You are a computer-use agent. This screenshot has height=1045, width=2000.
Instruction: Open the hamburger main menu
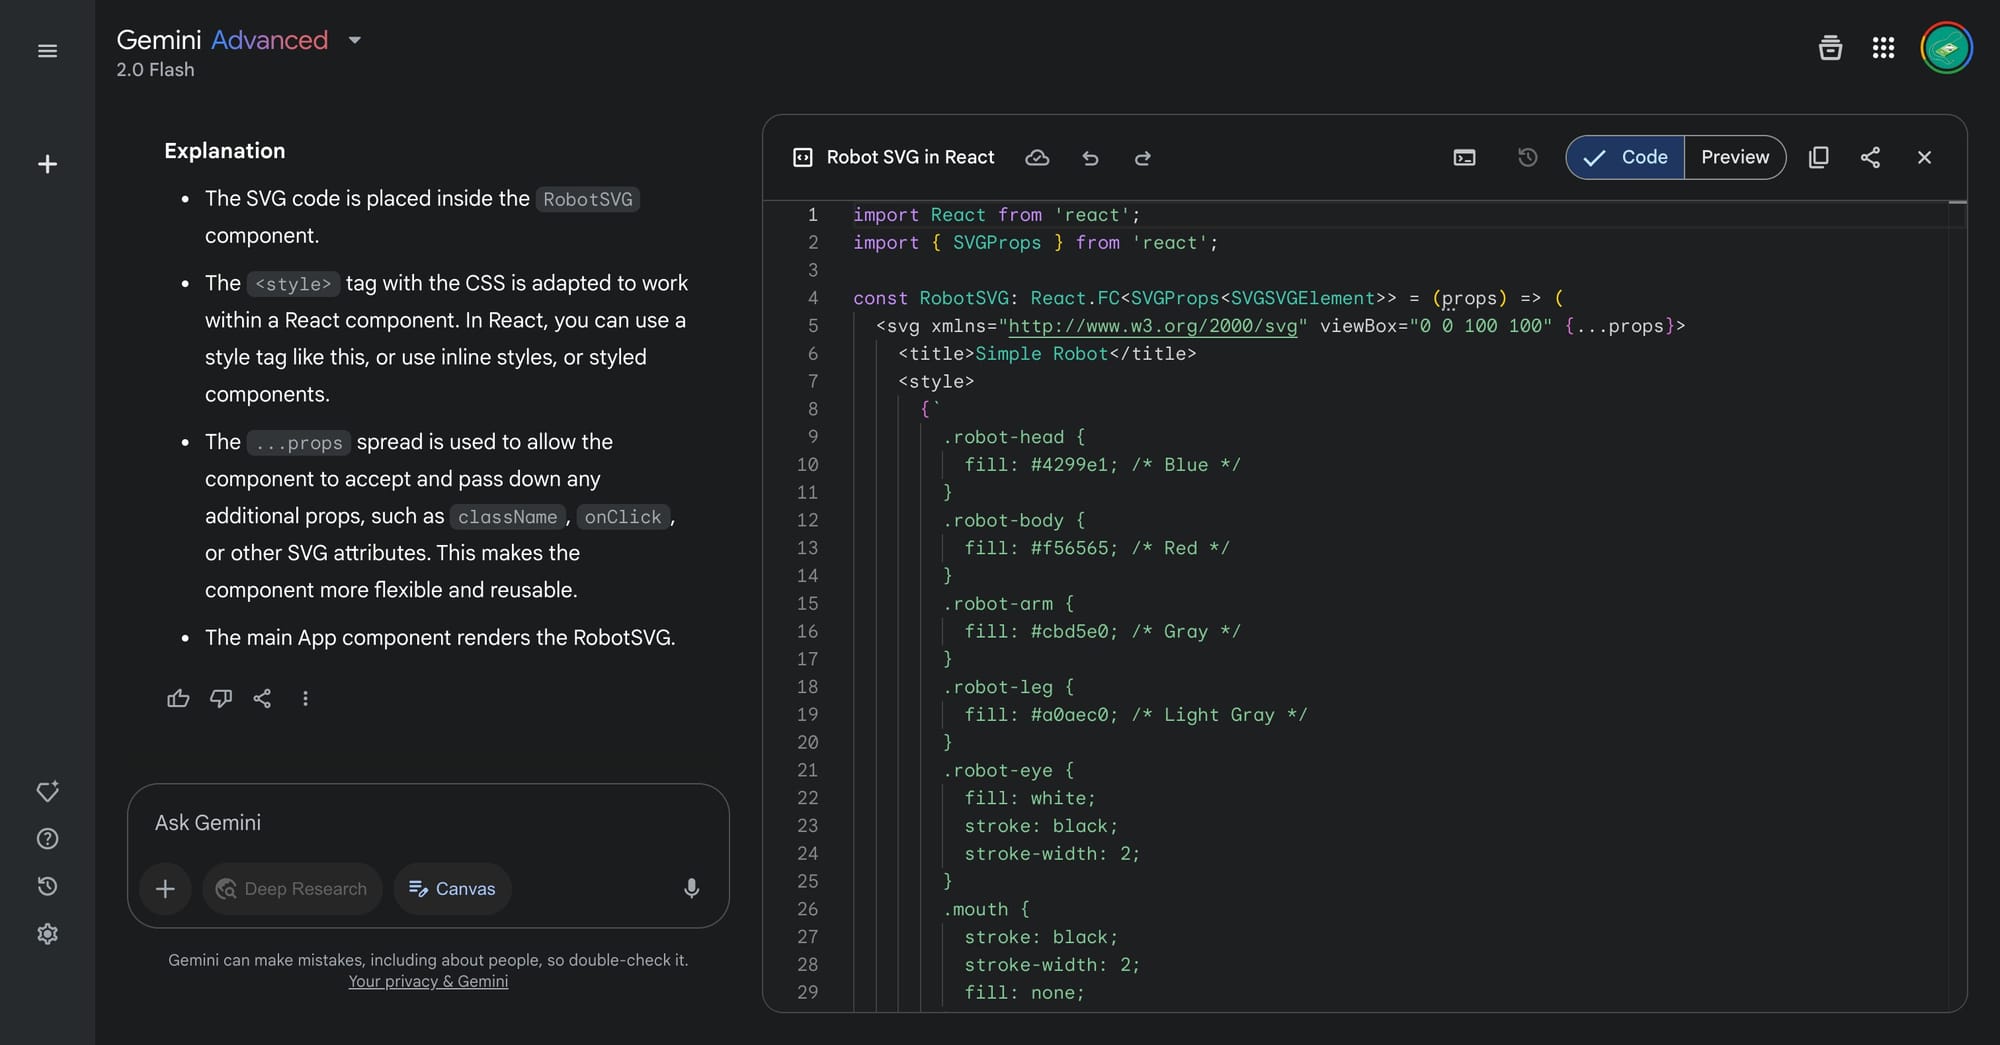(x=47, y=51)
